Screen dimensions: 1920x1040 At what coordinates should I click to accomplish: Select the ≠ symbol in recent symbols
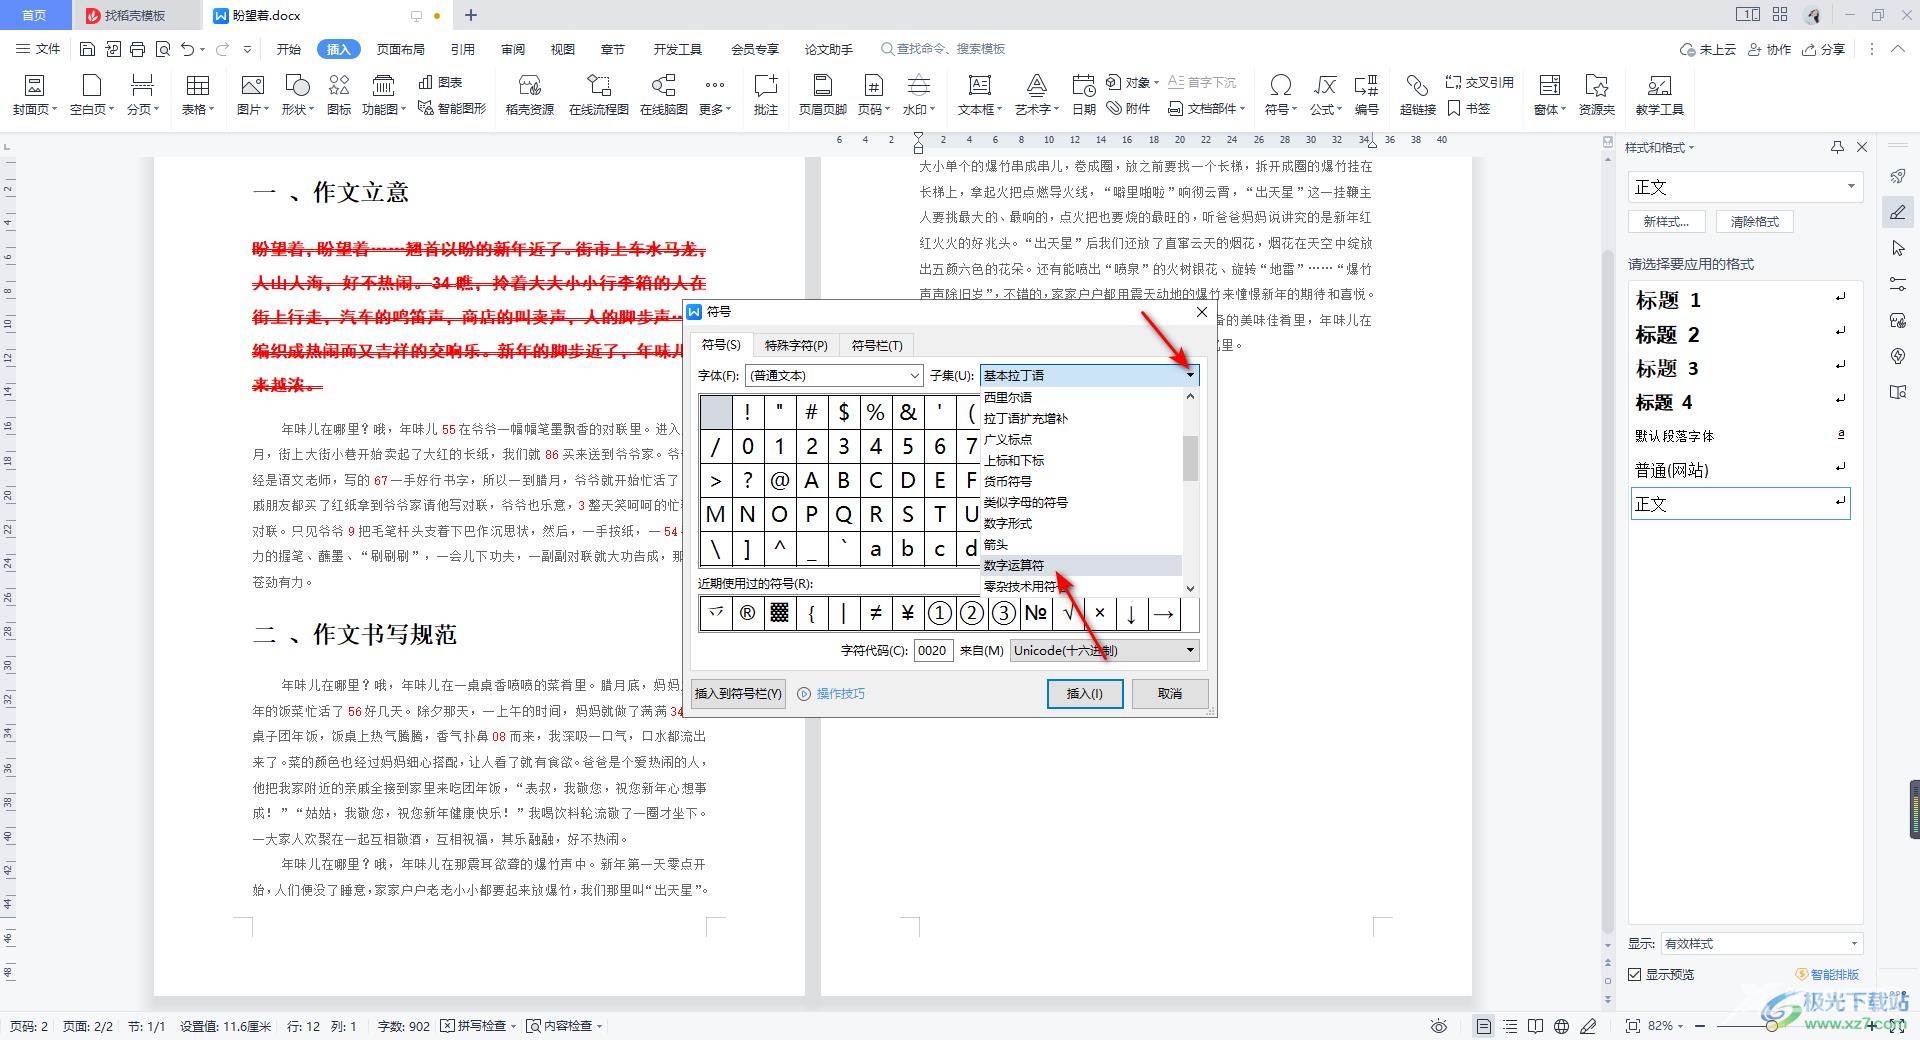(x=876, y=613)
